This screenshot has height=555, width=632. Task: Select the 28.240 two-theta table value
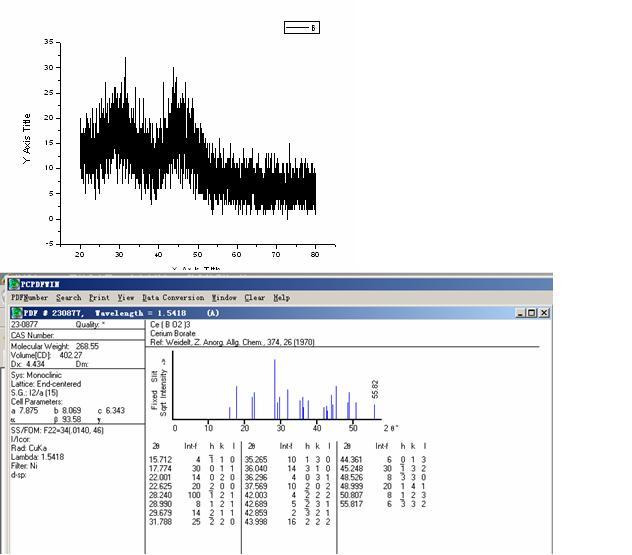click(x=160, y=495)
